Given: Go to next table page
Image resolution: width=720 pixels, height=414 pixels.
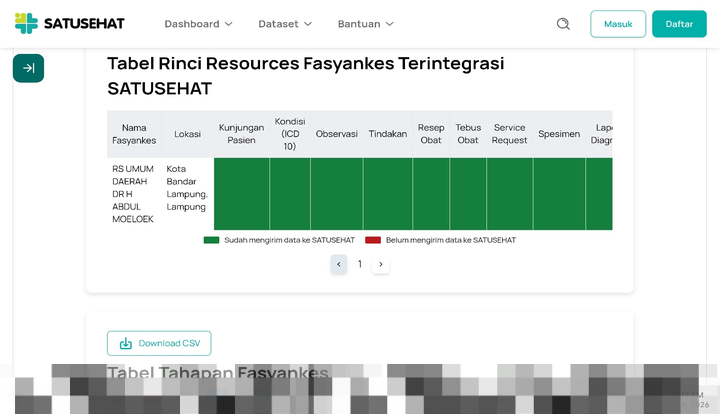Looking at the screenshot, I should pyautogui.click(x=381, y=264).
